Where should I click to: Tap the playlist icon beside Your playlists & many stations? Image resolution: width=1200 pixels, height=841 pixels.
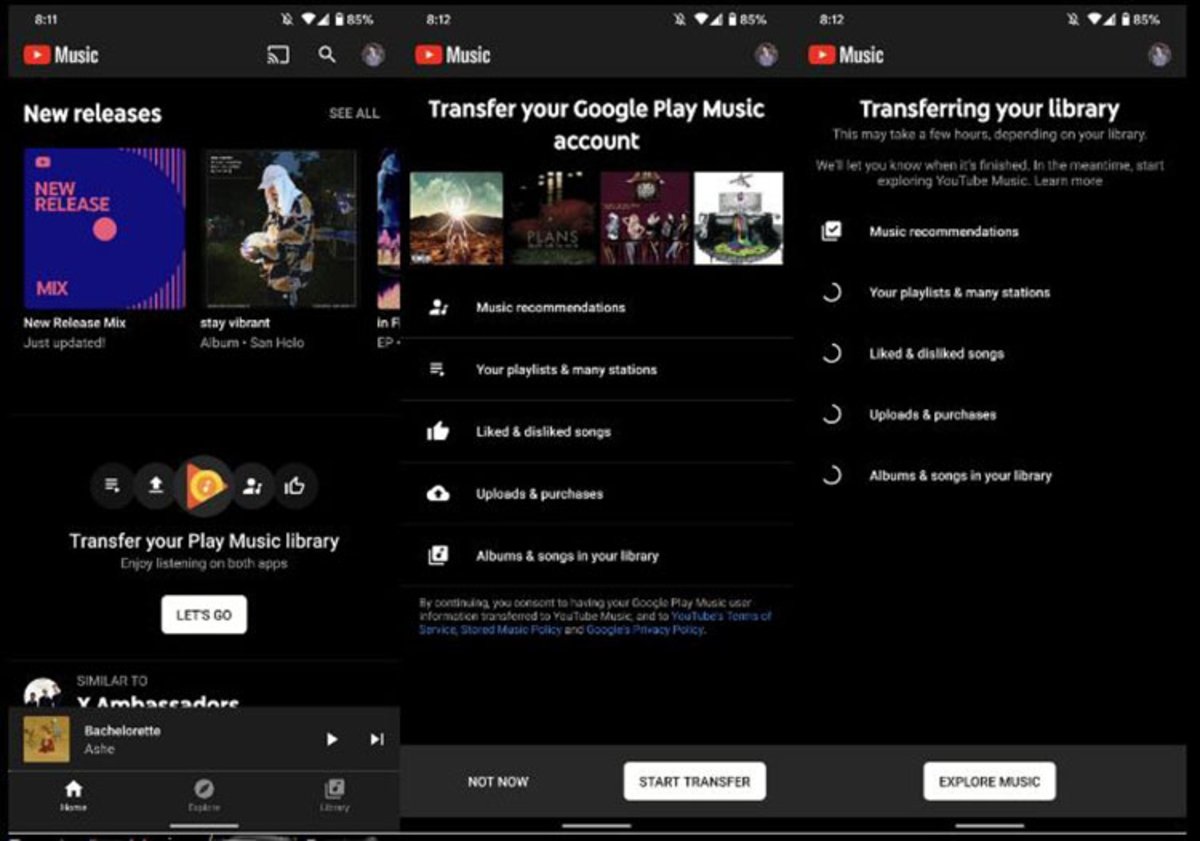click(x=438, y=370)
